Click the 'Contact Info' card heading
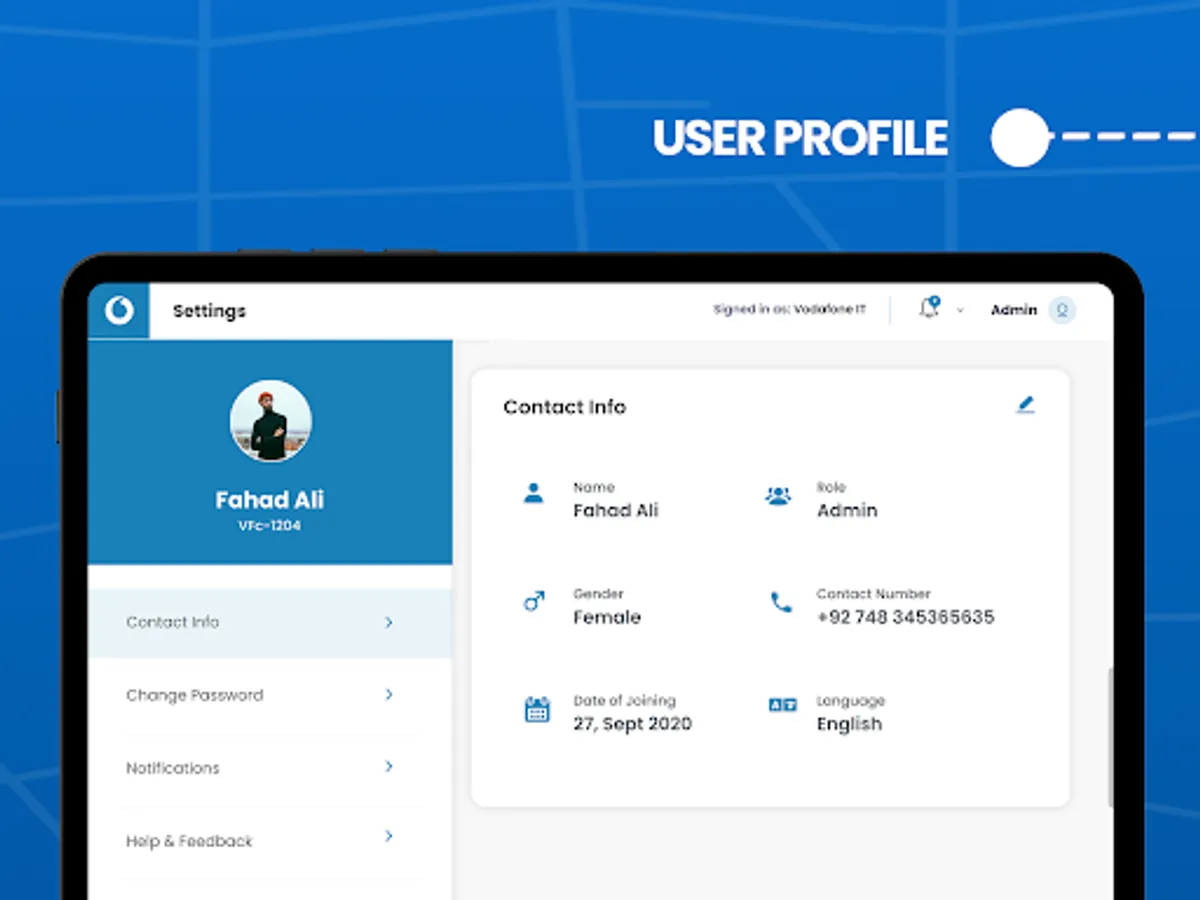 pos(564,407)
